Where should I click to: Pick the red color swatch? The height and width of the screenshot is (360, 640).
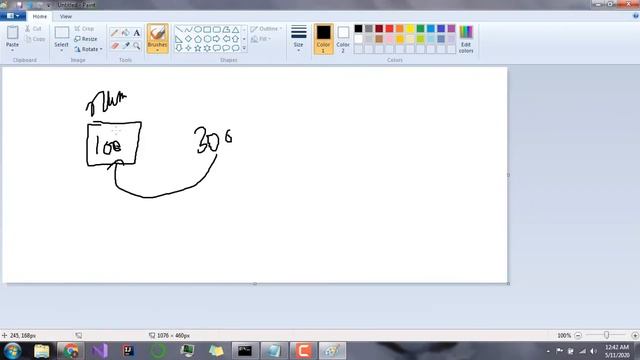[x=389, y=29]
